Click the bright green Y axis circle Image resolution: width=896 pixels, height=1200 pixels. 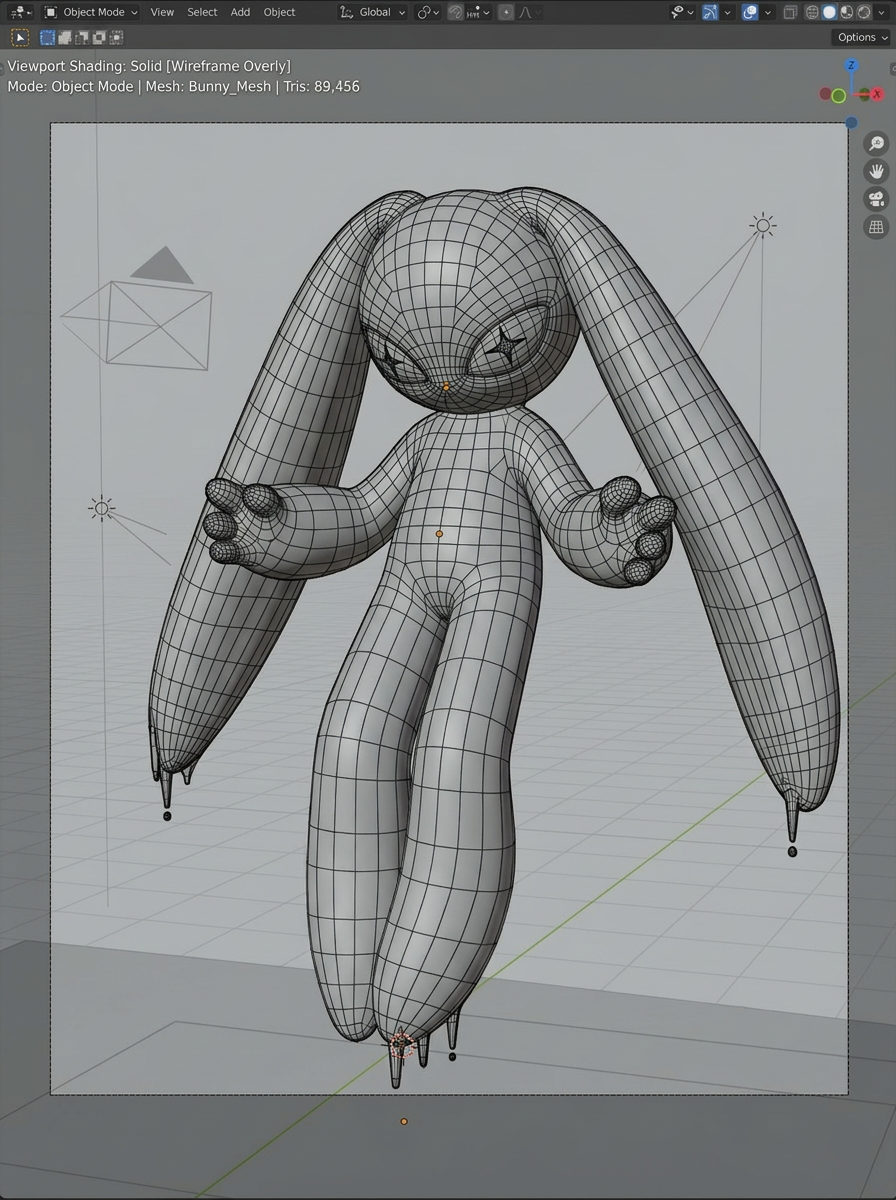pyautogui.click(x=838, y=96)
